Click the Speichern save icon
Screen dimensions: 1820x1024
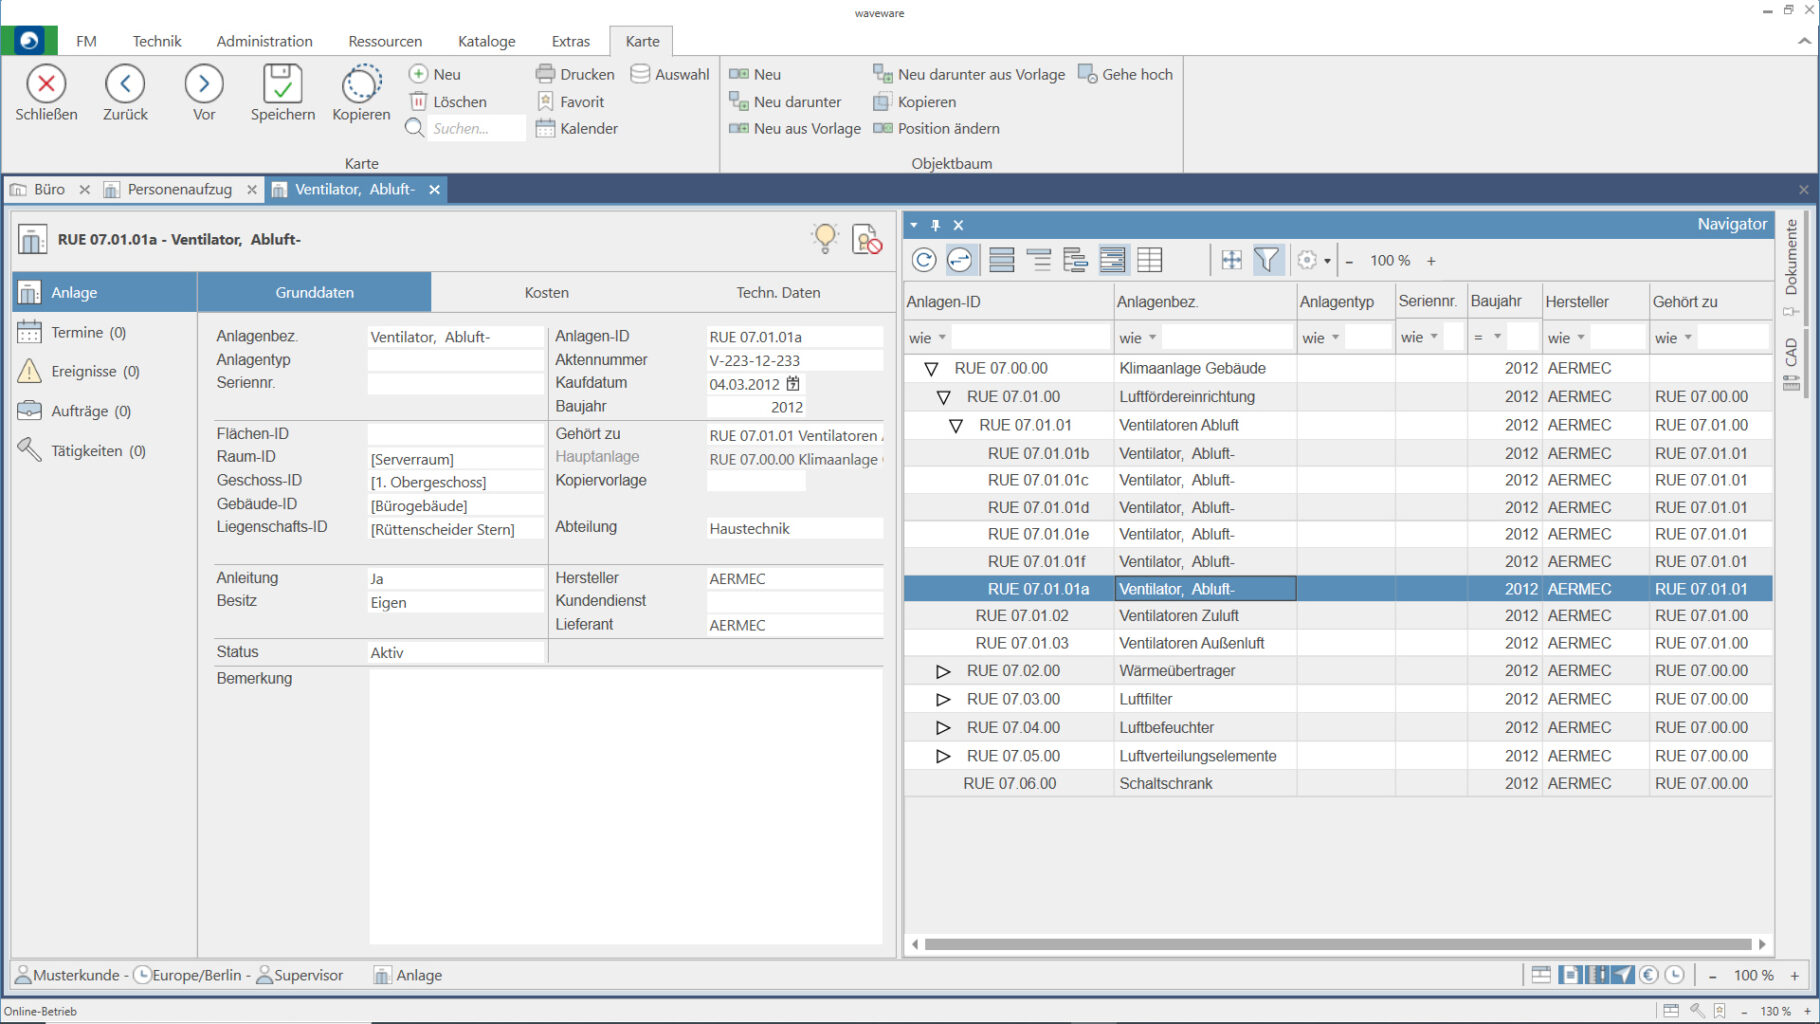[282, 85]
